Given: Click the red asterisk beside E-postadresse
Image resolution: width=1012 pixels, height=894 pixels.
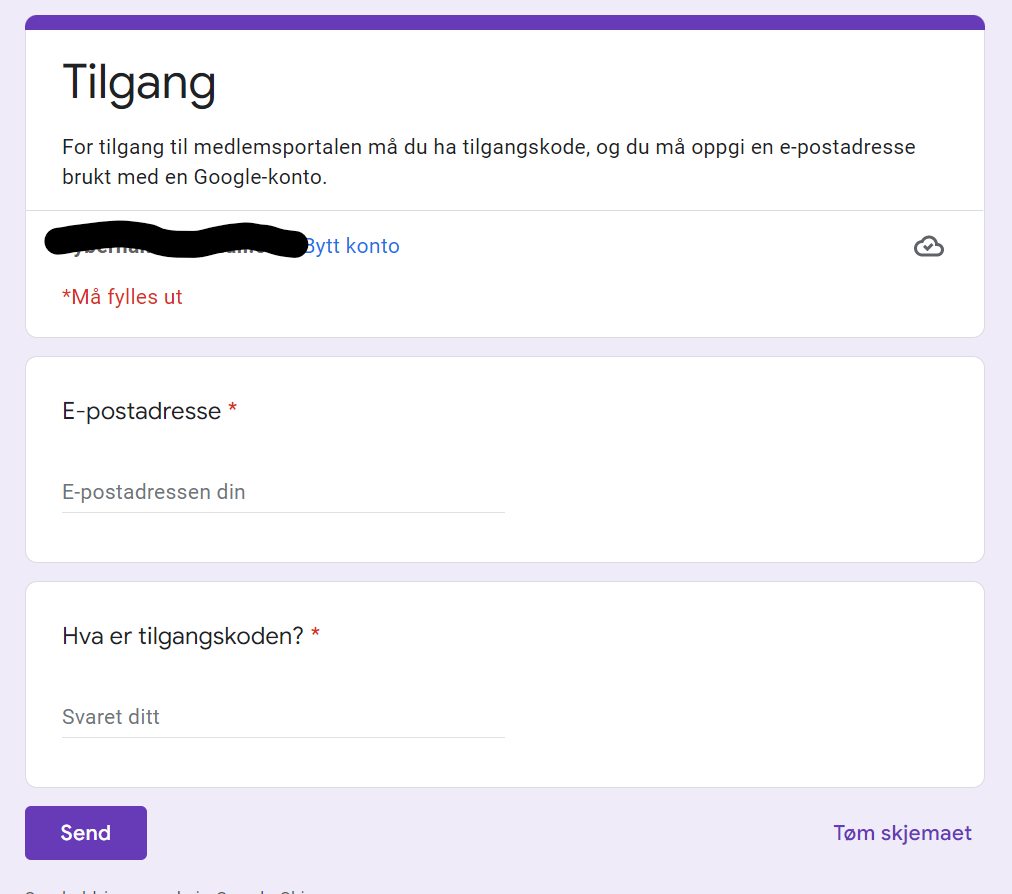Looking at the screenshot, I should pos(233,410).
